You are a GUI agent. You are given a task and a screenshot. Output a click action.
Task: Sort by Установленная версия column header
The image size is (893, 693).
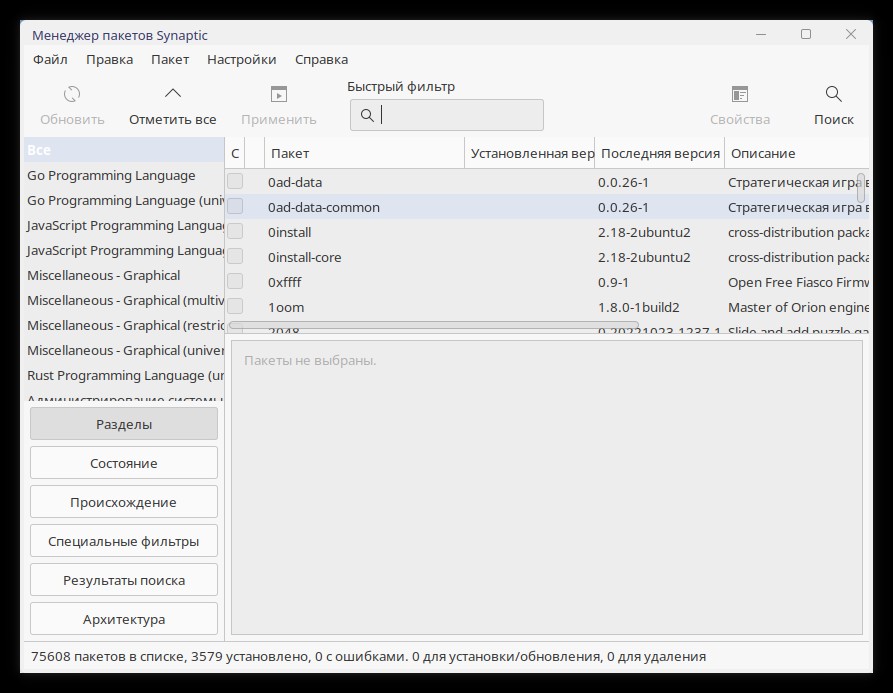click(x=530, y=153)
